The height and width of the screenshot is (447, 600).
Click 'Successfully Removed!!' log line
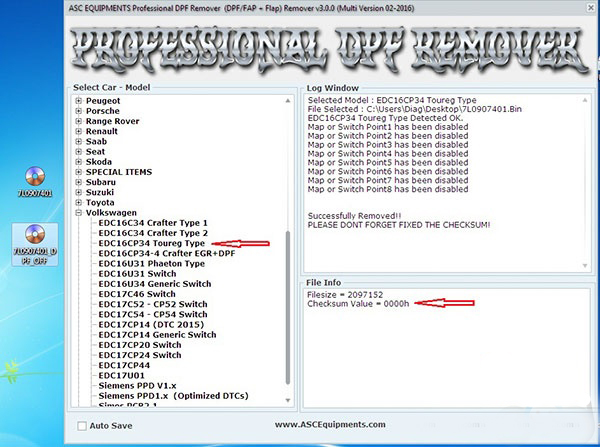(x=354, y=216)
